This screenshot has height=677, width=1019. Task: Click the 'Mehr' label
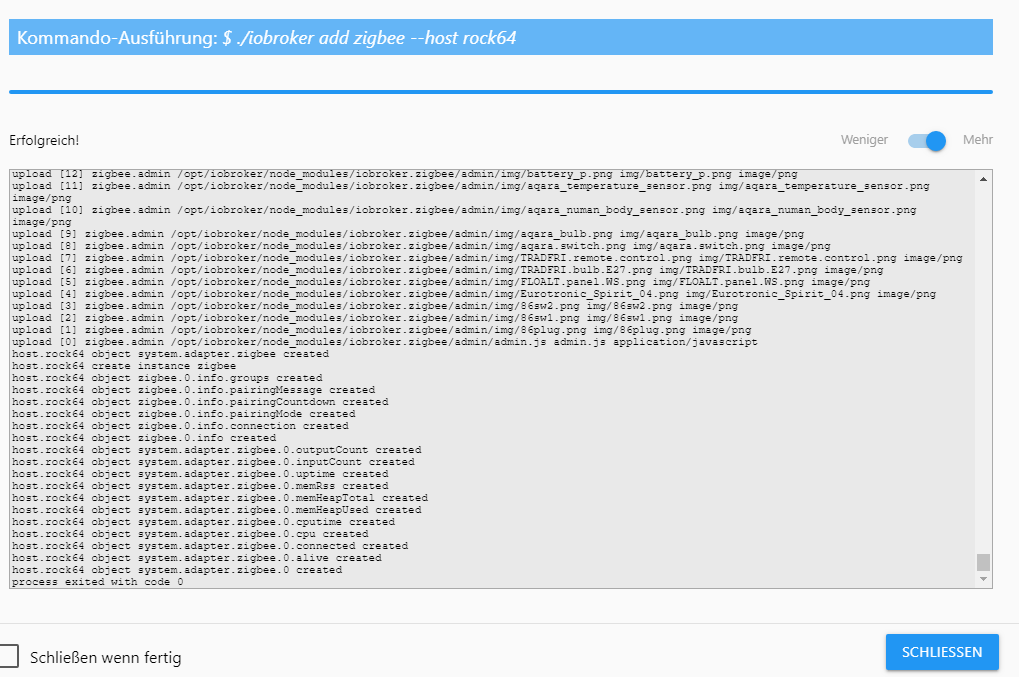tap(977, 140)
